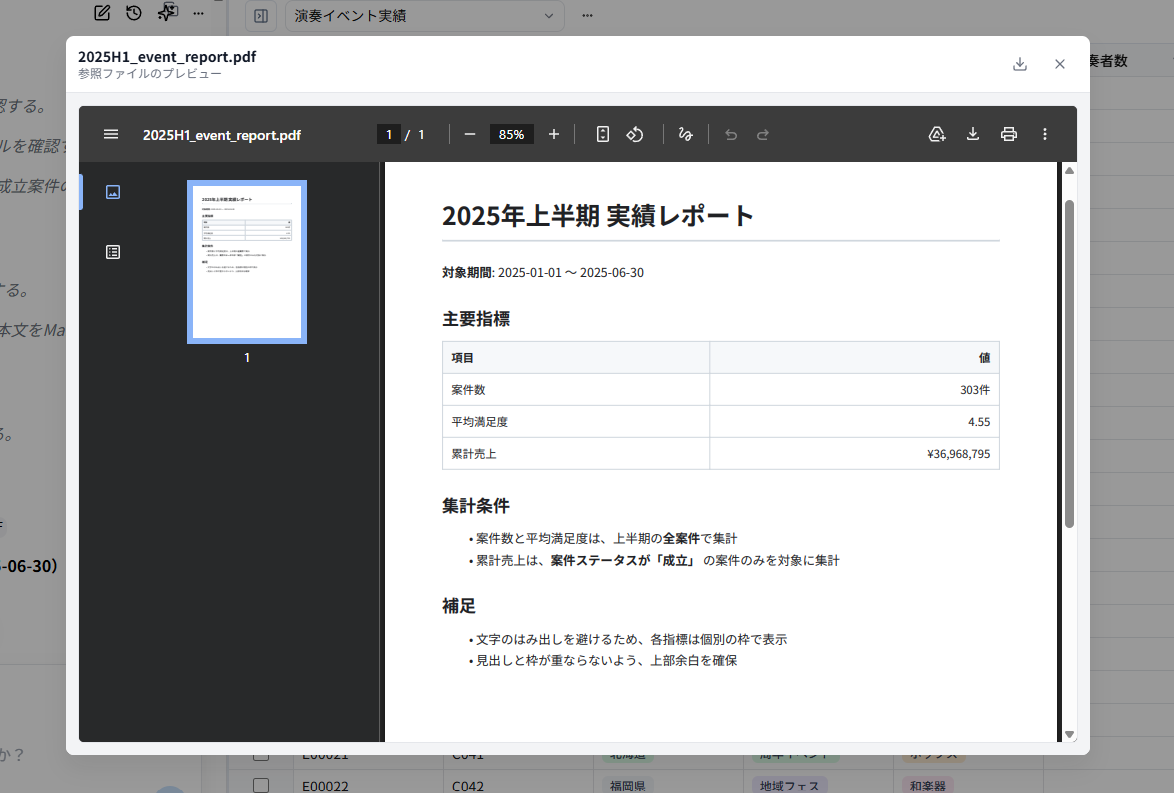This screenshot has height=793, width=1174.
Task: Click the 主要指標 section heading
Action: point(476,319)
